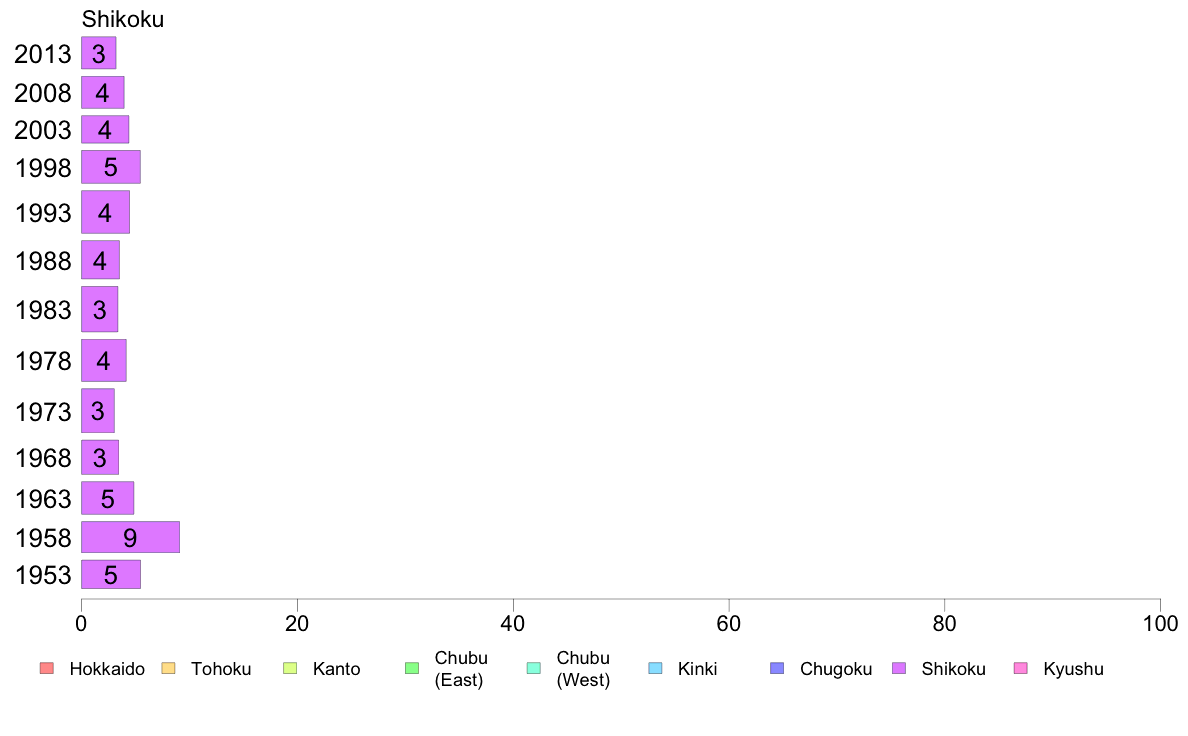Select the 1958 bar showing 9
Viewport: 1188px width, 736px height.
(130, 537)
